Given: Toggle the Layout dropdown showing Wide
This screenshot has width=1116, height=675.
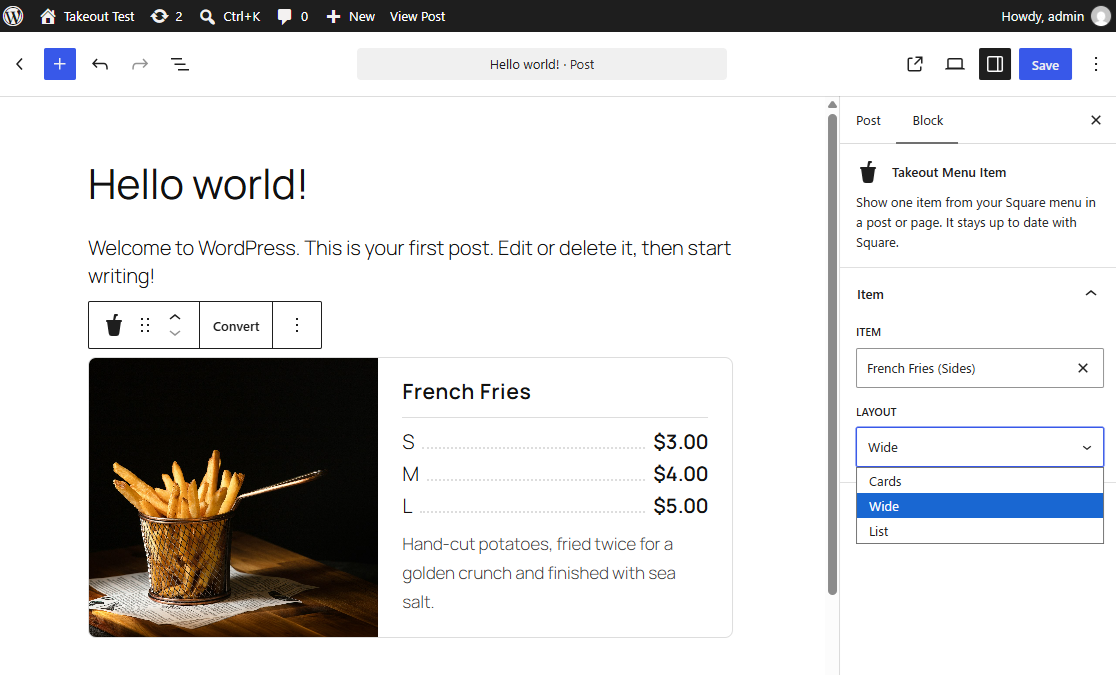Looking at the screenshot, I should [x=979, y=447].
